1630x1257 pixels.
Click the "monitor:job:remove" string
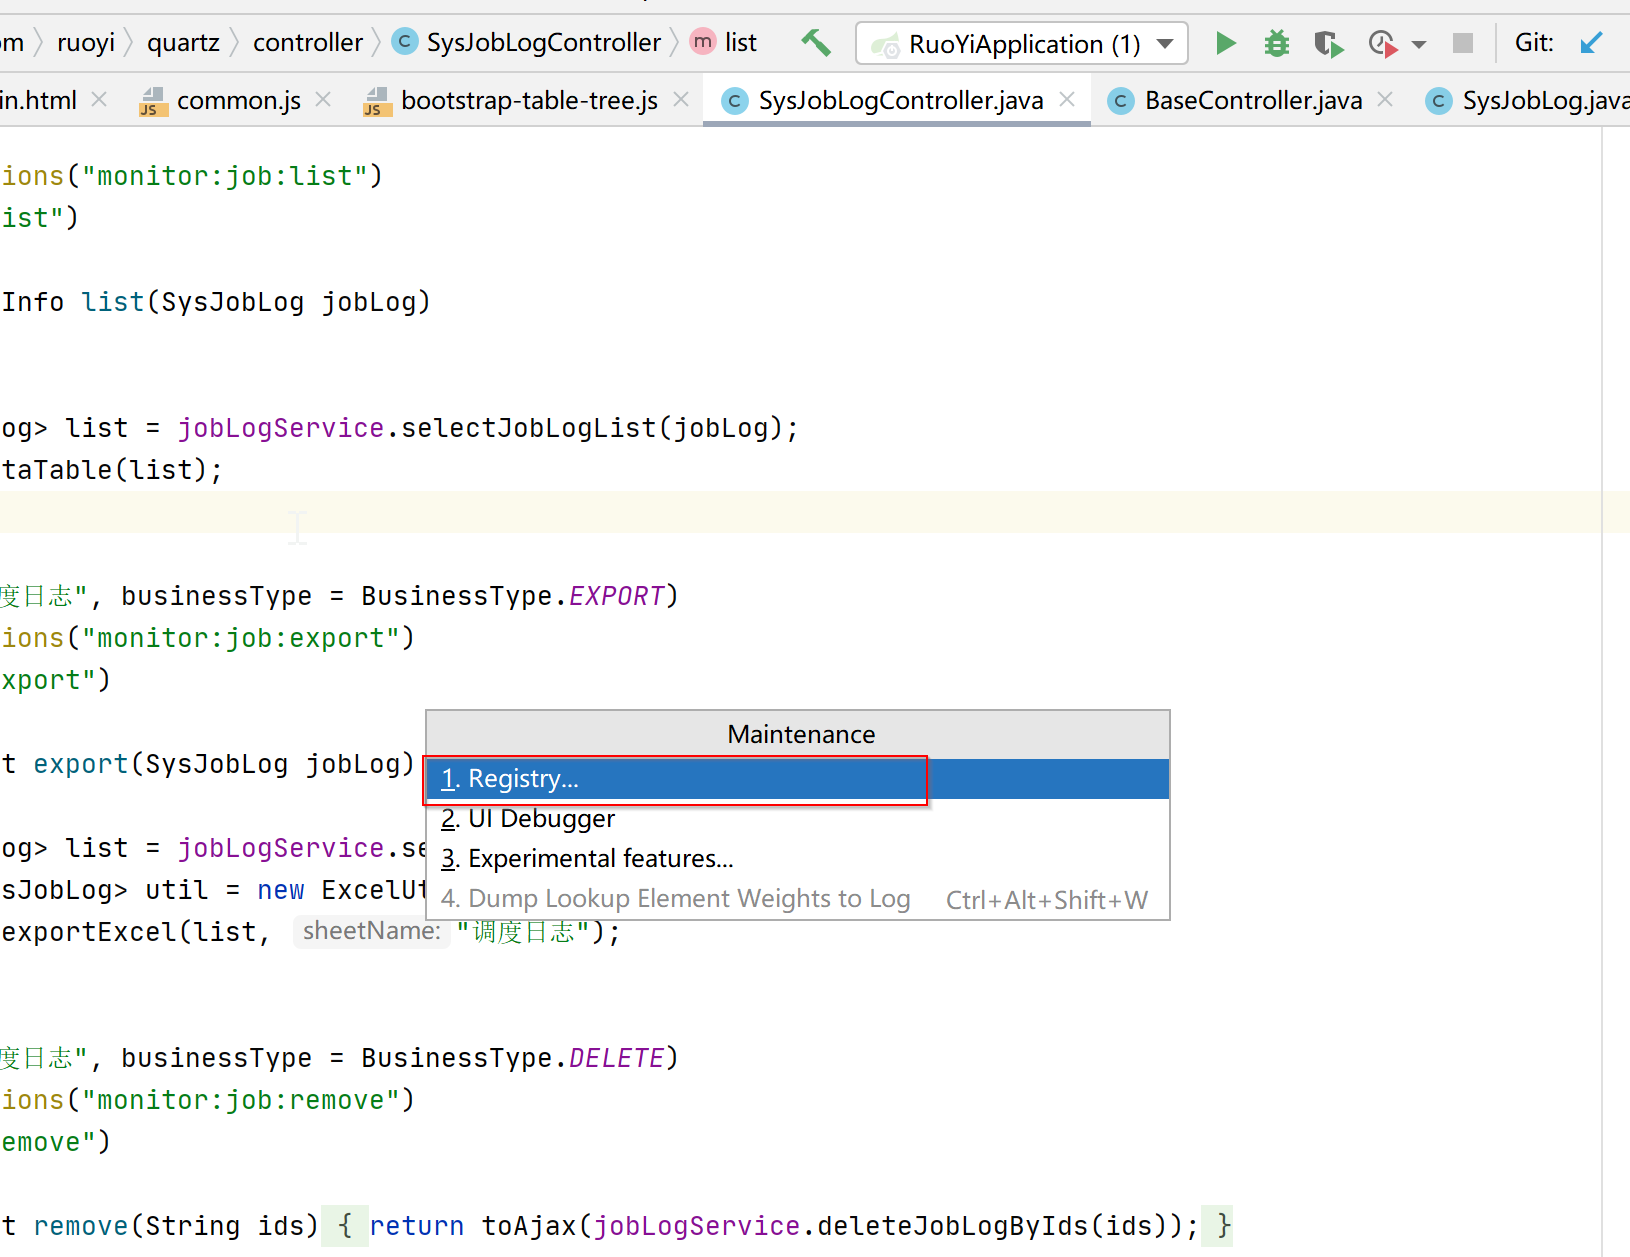241,1100
